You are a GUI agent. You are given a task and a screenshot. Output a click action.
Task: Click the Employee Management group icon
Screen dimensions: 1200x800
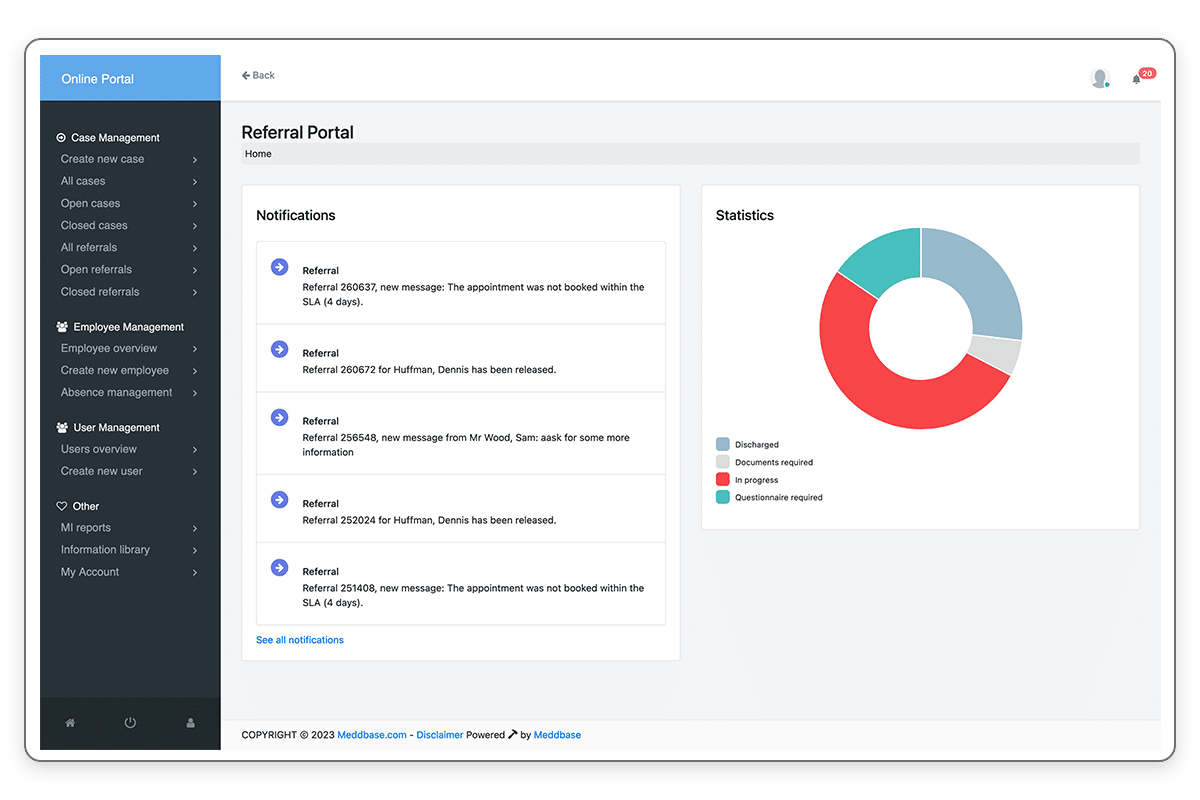pos(62,327)
